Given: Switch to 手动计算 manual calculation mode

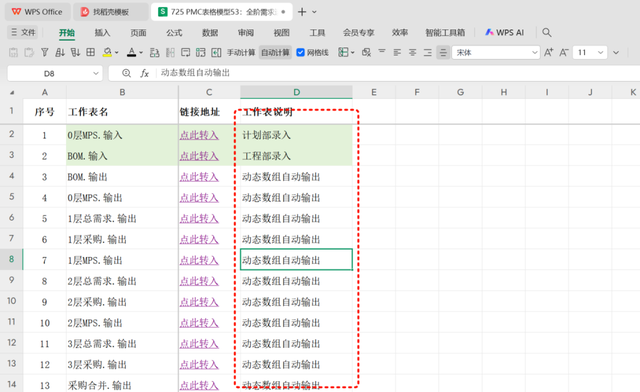Looking at the screenshot, I should (241, 52).
